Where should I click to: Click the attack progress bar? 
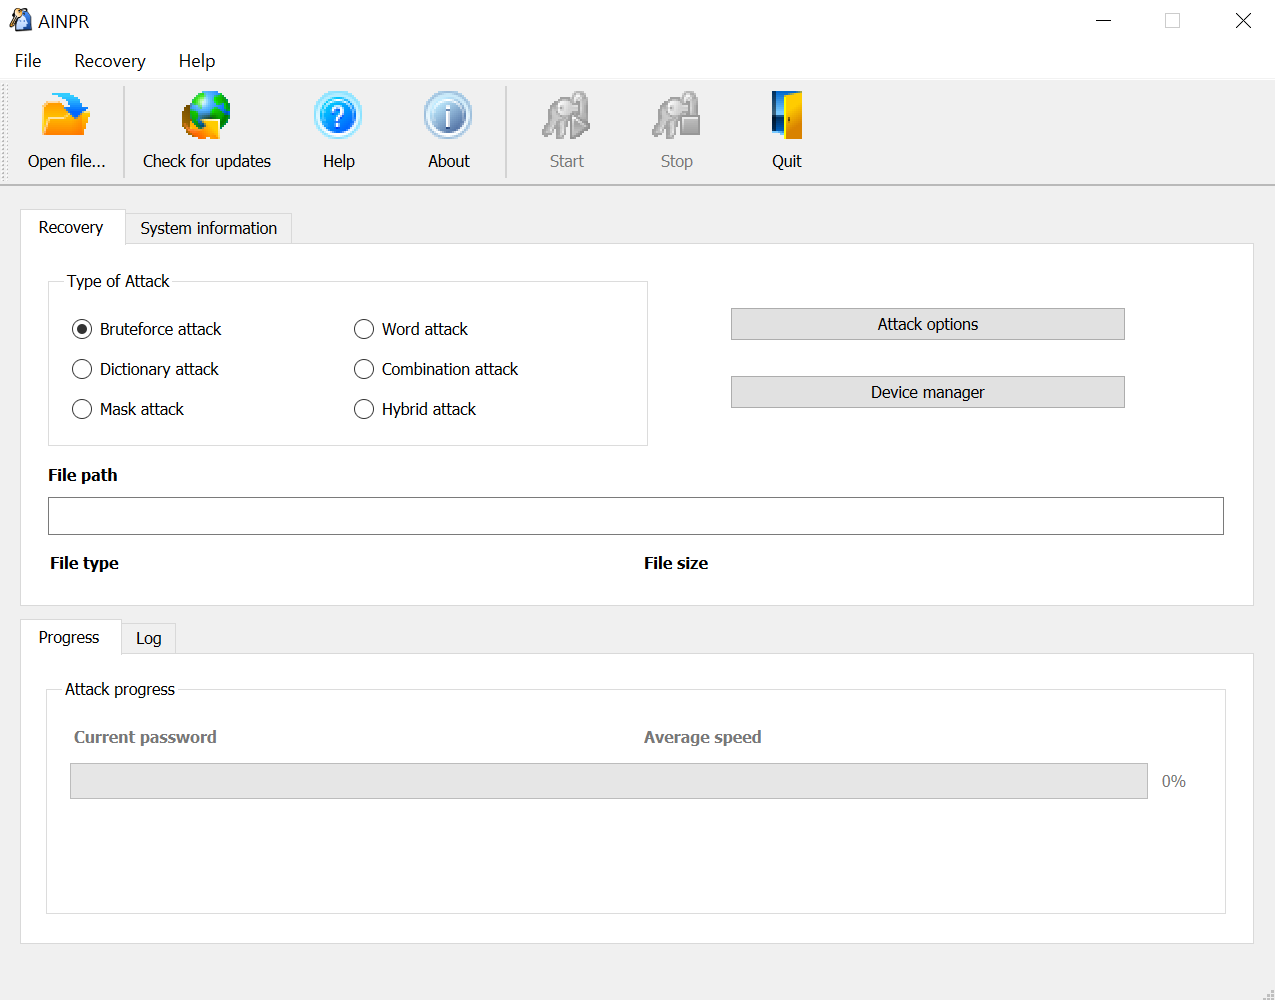pyautogui.click(x=608, y=781)
